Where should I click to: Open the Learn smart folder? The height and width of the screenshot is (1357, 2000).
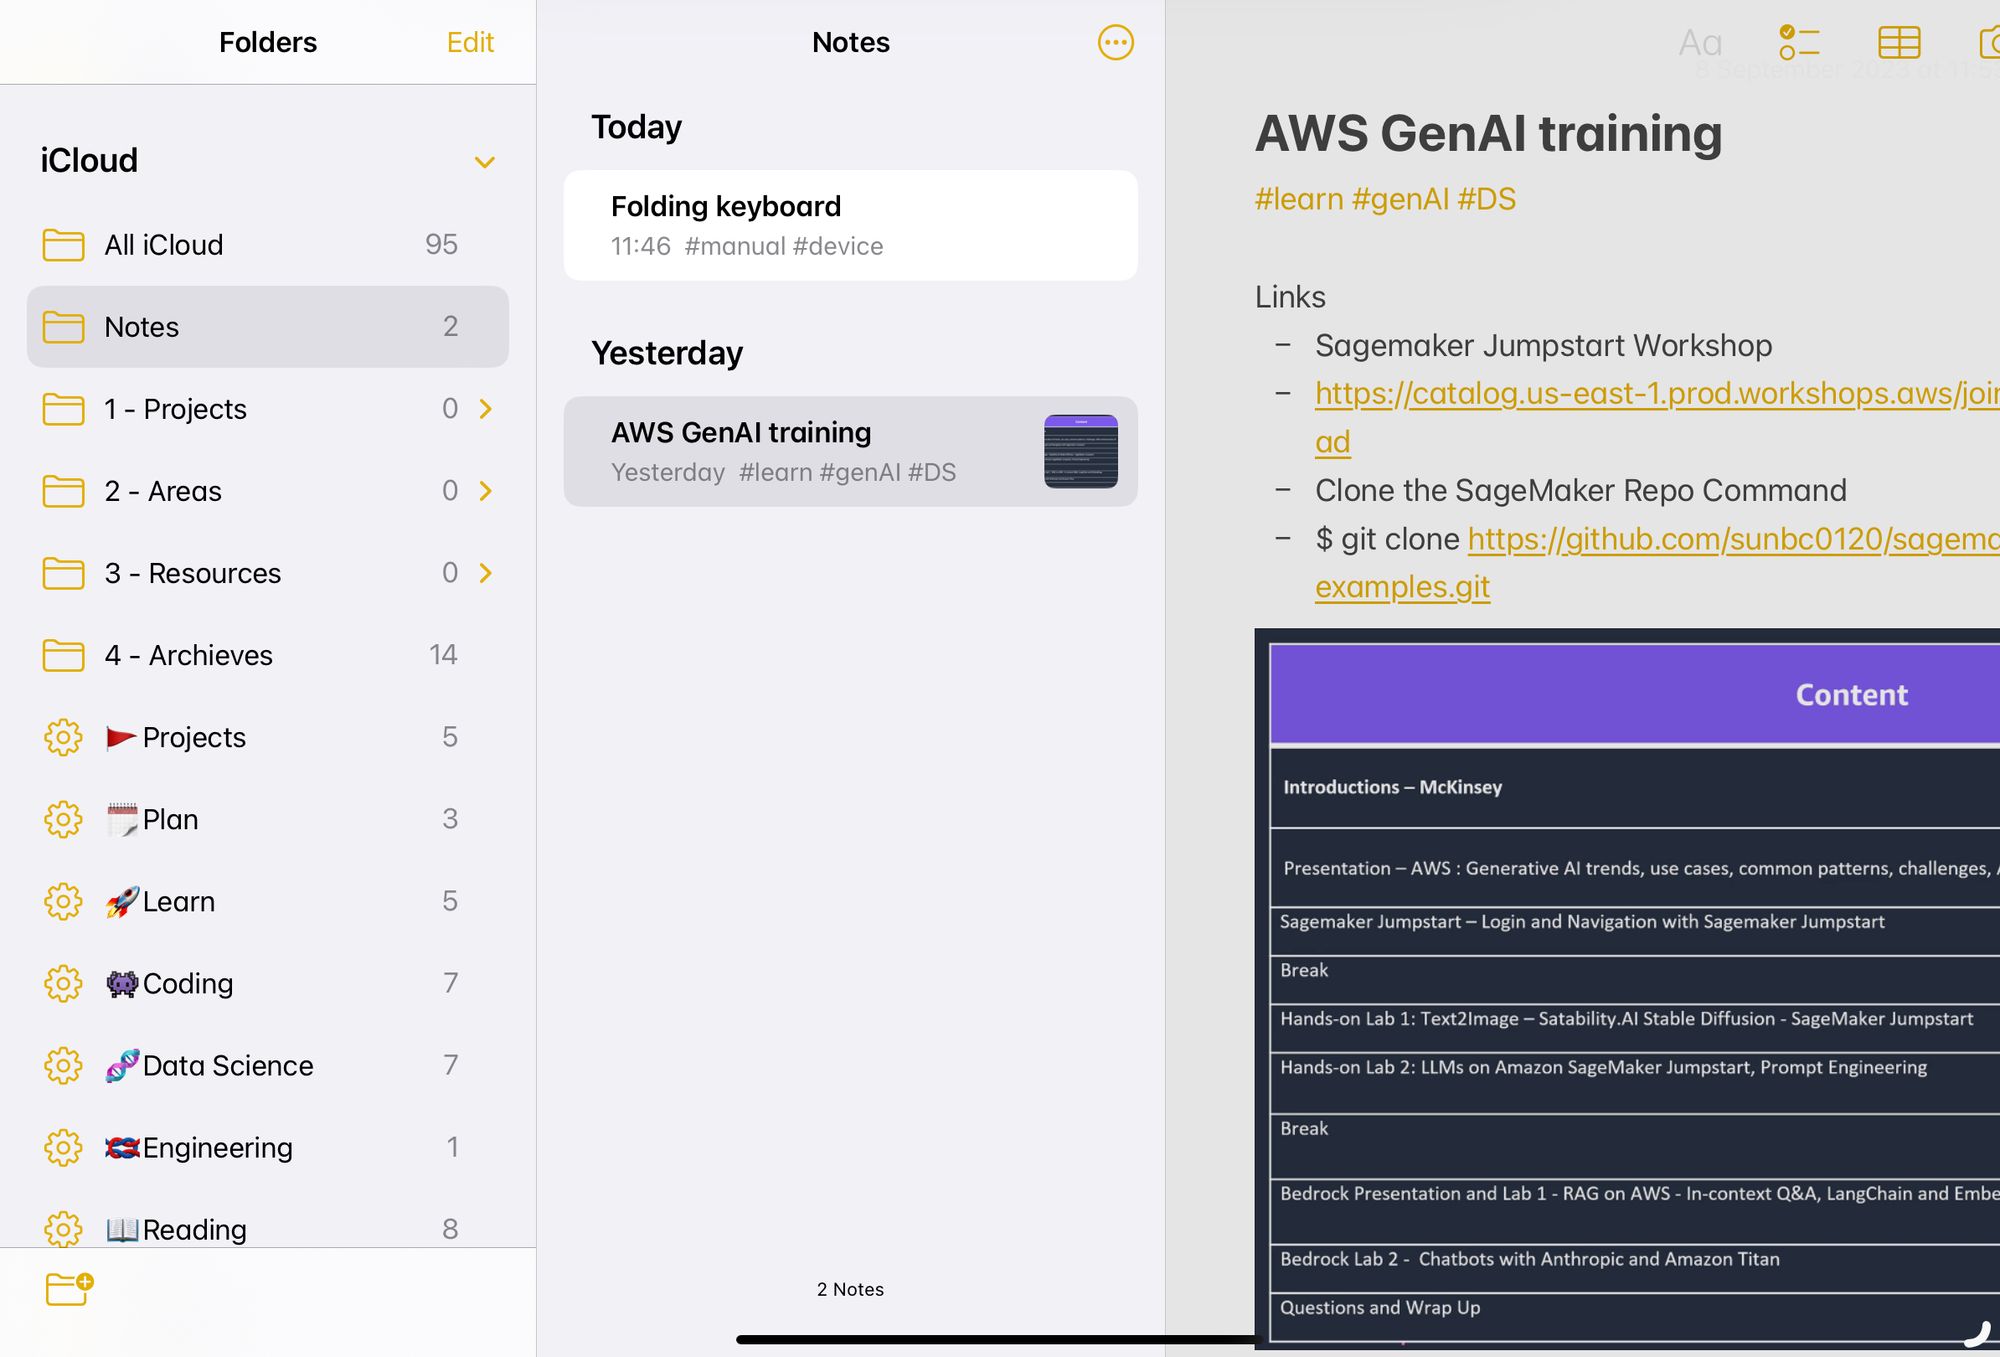coord(178,901)
